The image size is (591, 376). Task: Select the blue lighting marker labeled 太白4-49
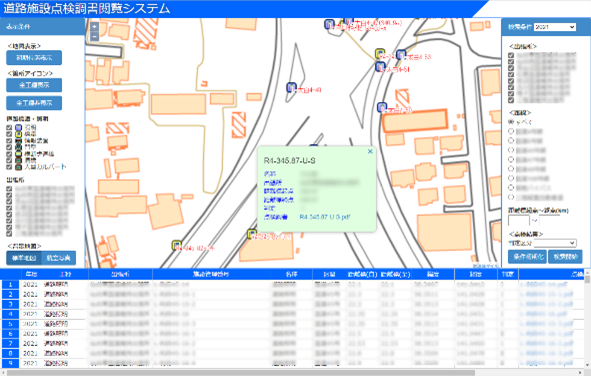coord(291,88)
